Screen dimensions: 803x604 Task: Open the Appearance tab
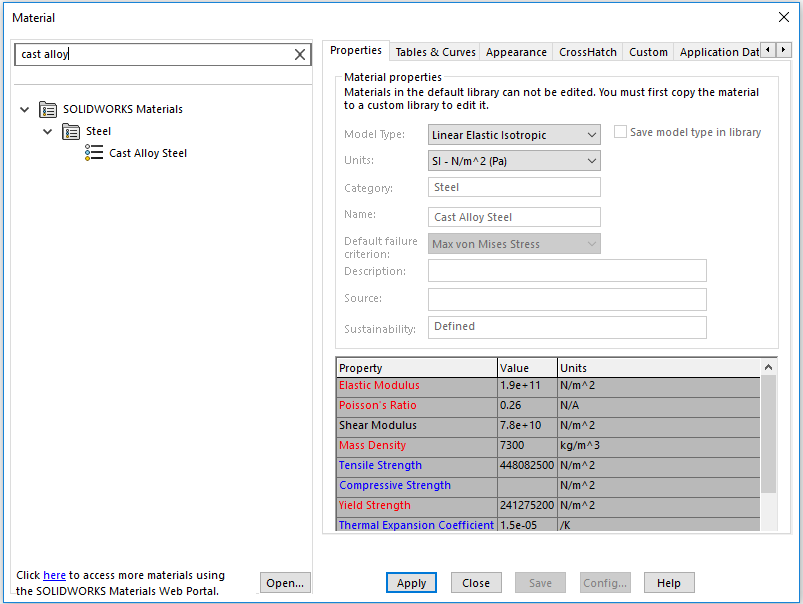click(516, 52)
